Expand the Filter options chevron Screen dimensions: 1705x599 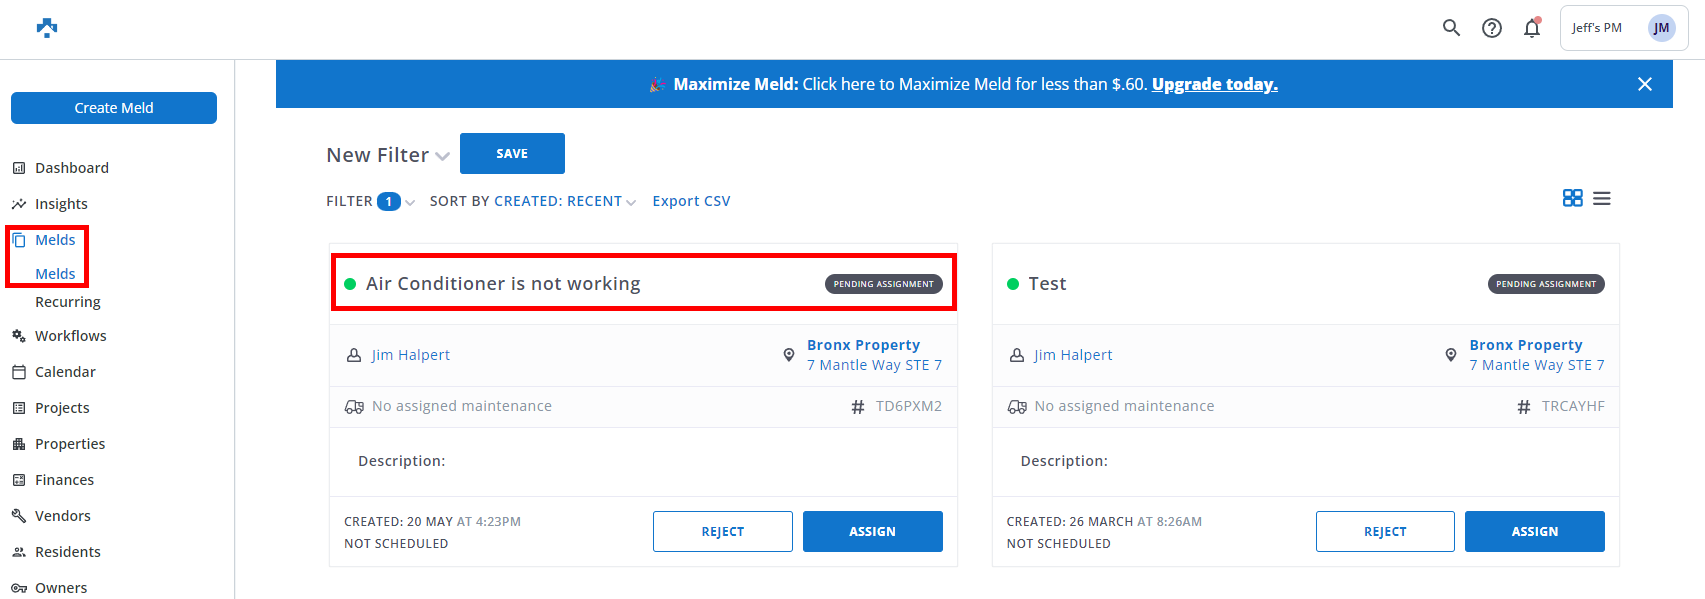click(410, 202)
